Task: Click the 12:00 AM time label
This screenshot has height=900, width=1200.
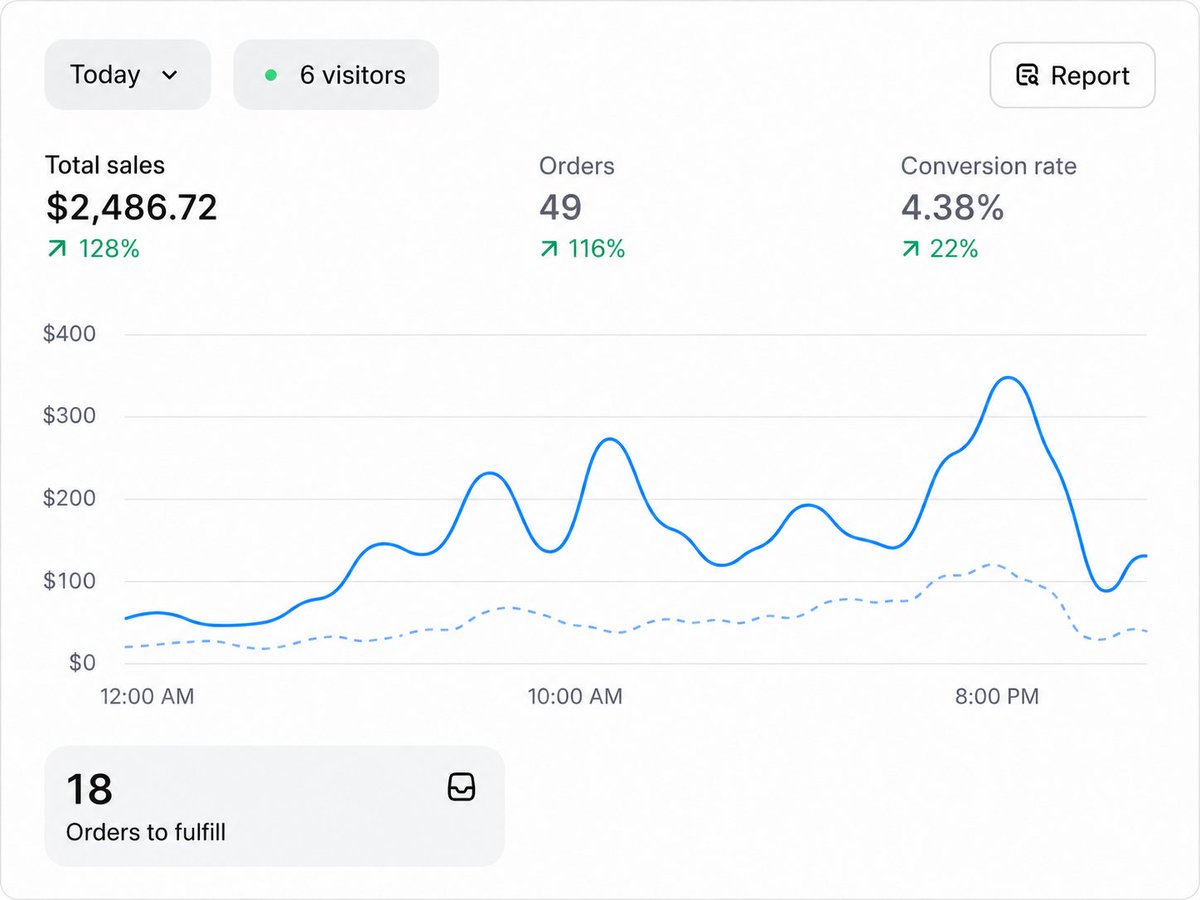Action: [x=148, y=696]
